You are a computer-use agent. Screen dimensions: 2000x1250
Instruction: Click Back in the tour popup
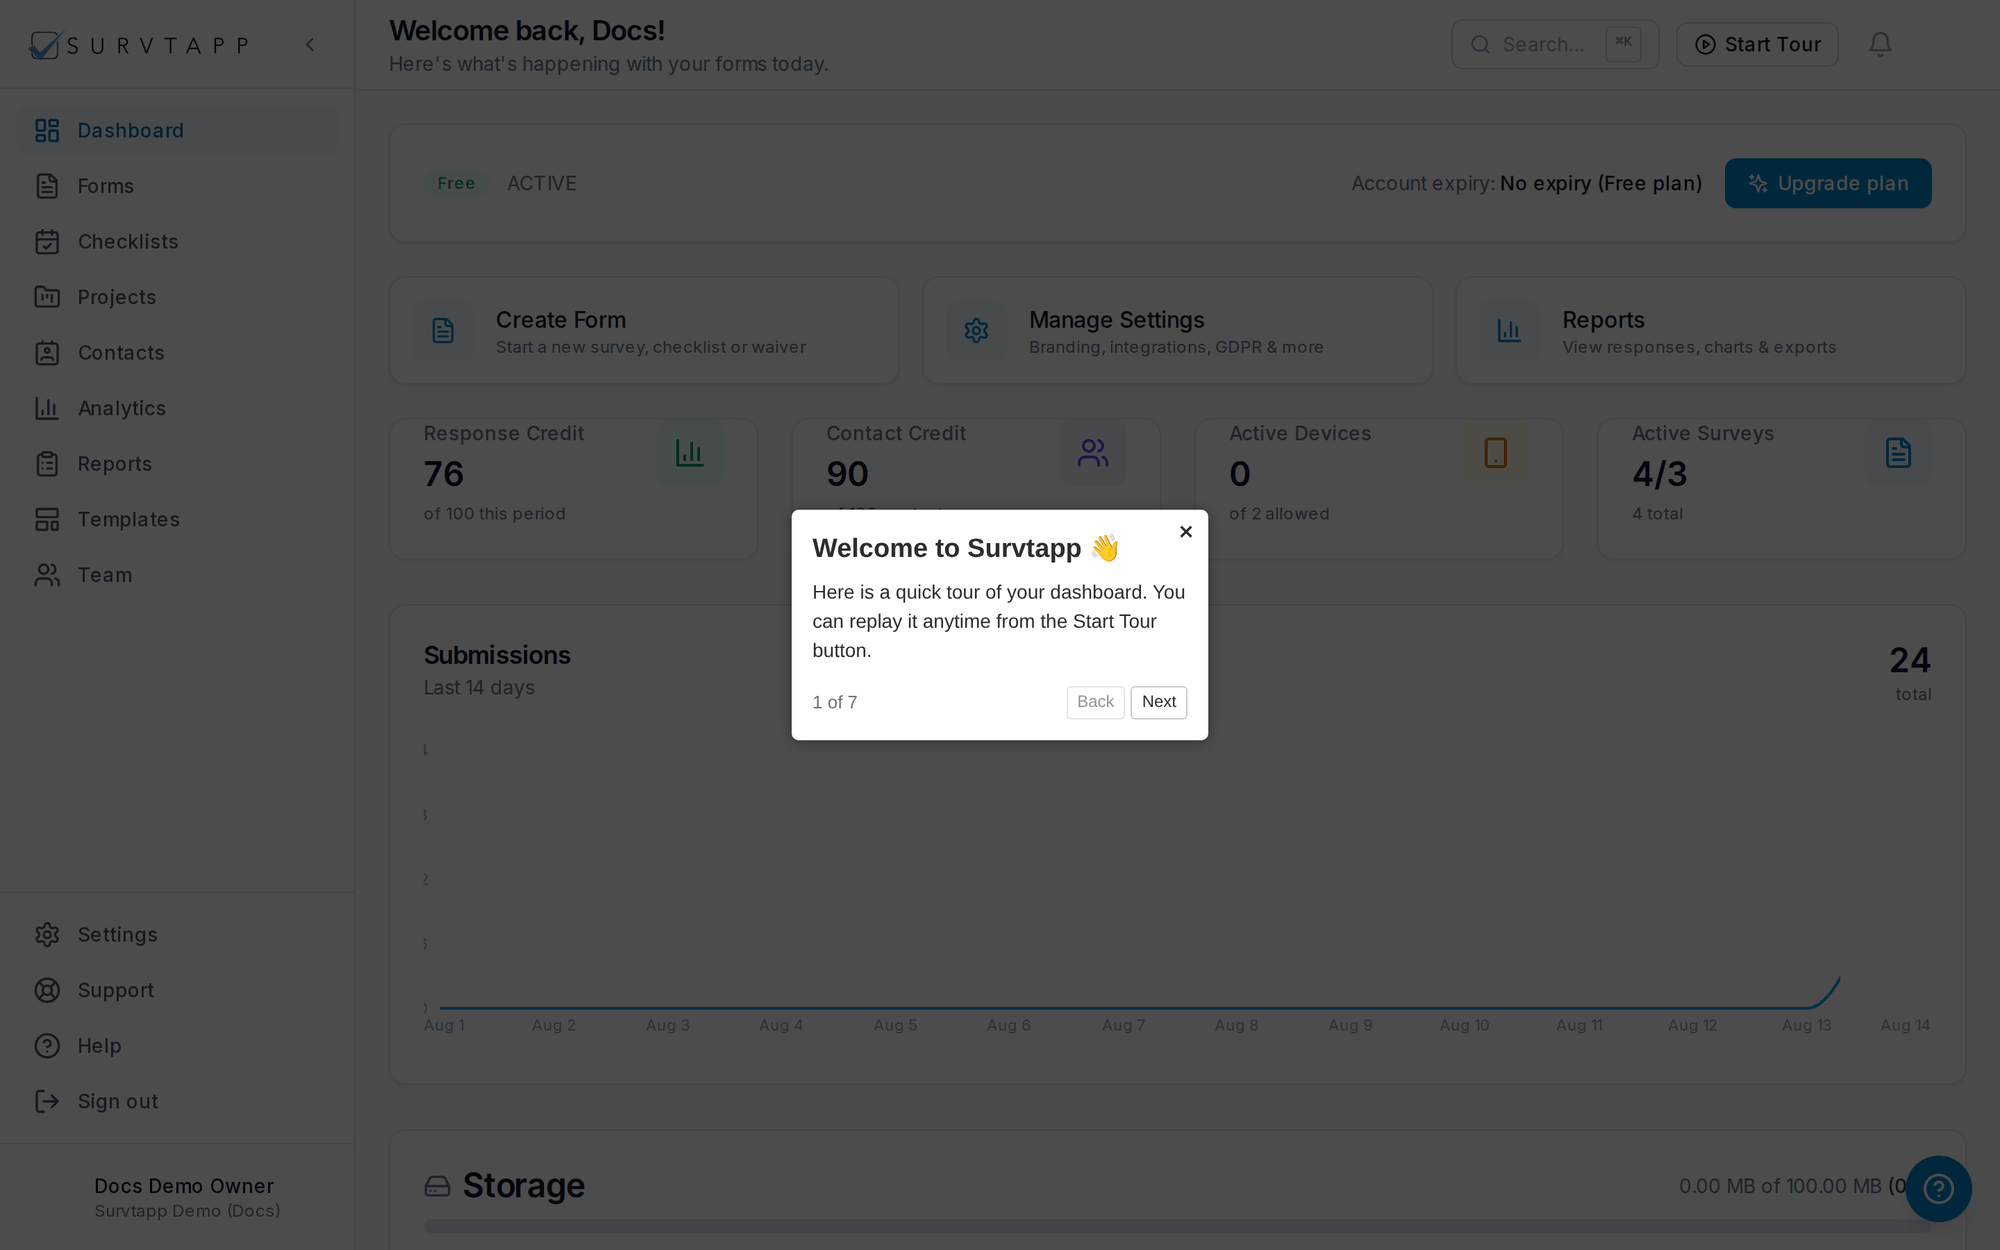point(1095,702)
